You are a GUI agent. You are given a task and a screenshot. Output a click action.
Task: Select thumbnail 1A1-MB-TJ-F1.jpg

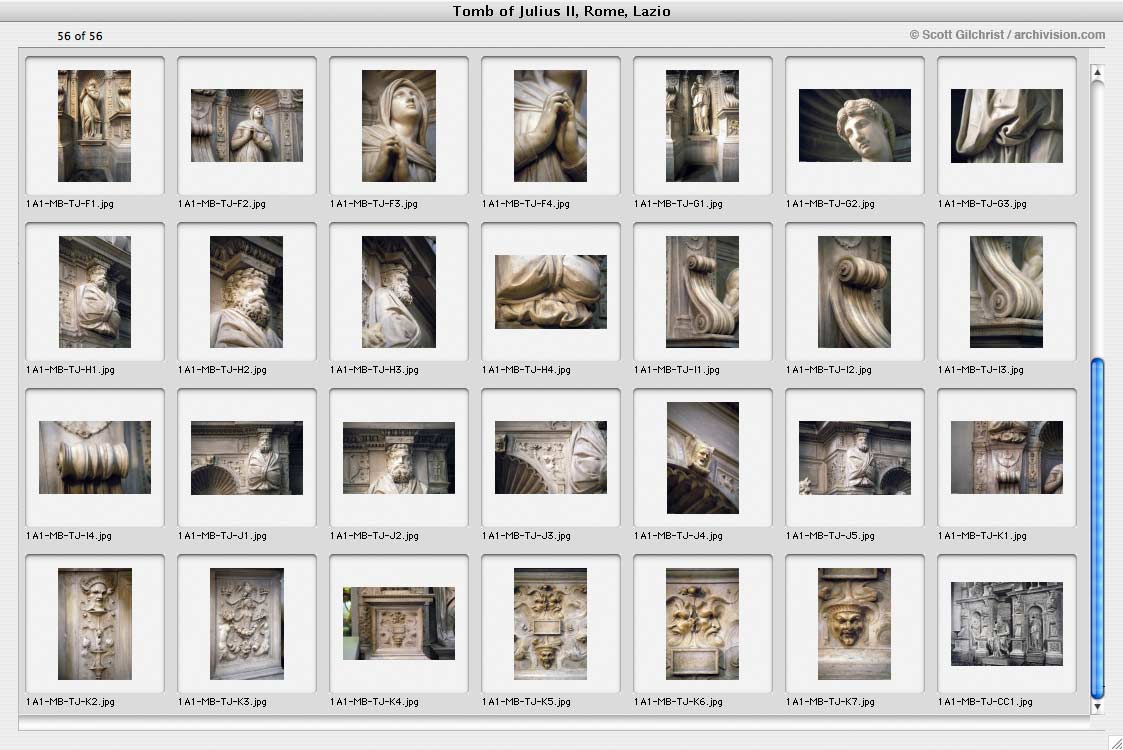coord(95,125)
